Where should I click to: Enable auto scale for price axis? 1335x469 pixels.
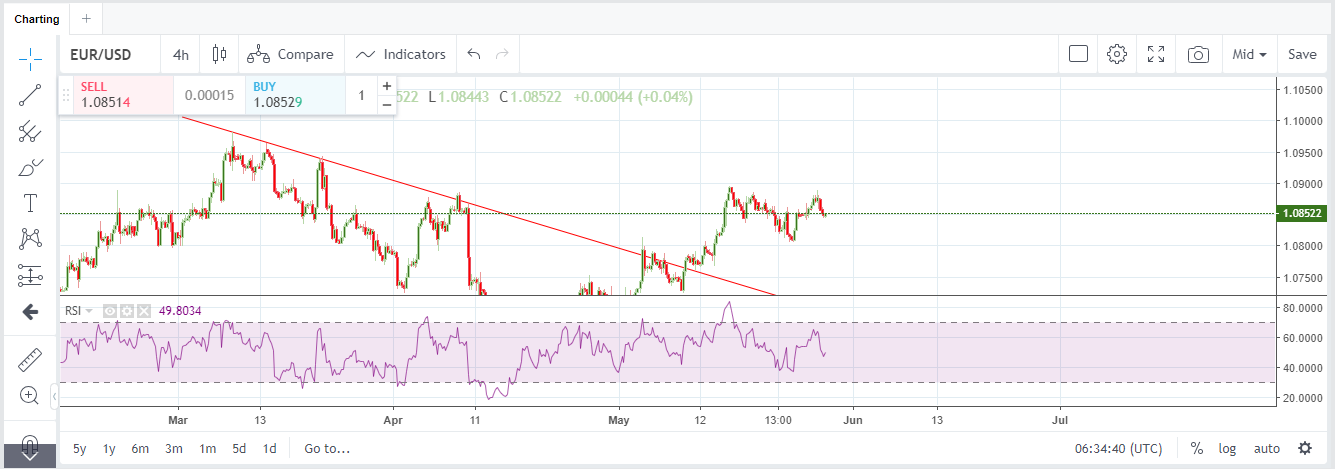click(1266, 448)
